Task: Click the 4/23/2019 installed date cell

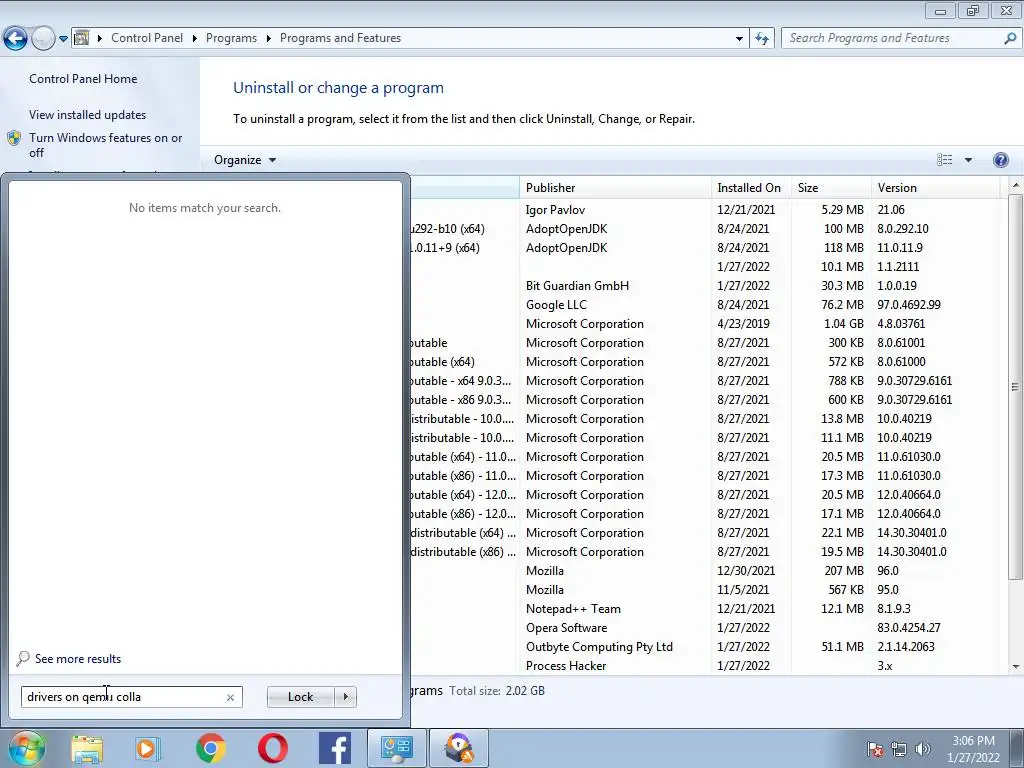Action: coord(743,323)
